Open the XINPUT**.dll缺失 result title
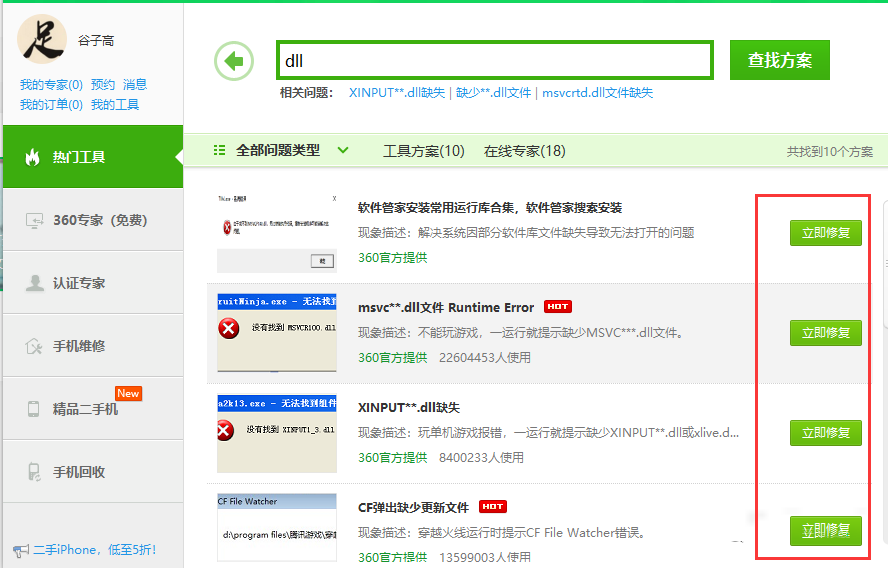Viewport: 888px width, 568px height. click(409, 408)
